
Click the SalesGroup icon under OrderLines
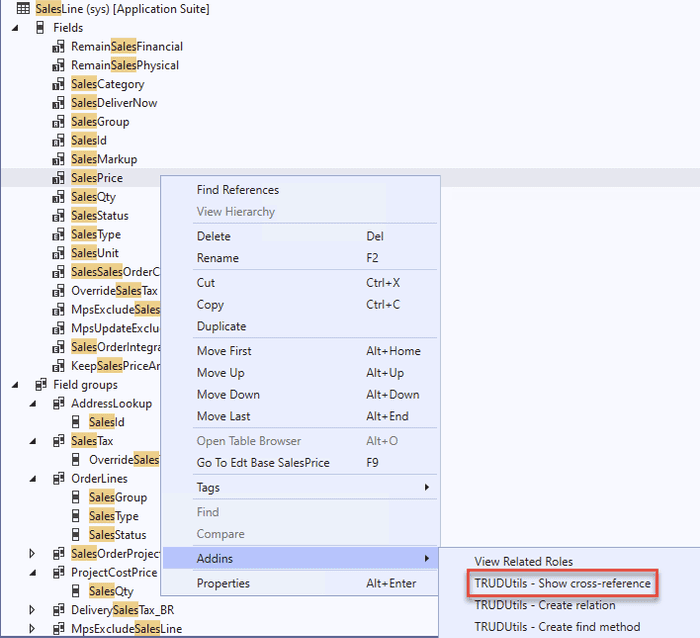pos(76,498)
